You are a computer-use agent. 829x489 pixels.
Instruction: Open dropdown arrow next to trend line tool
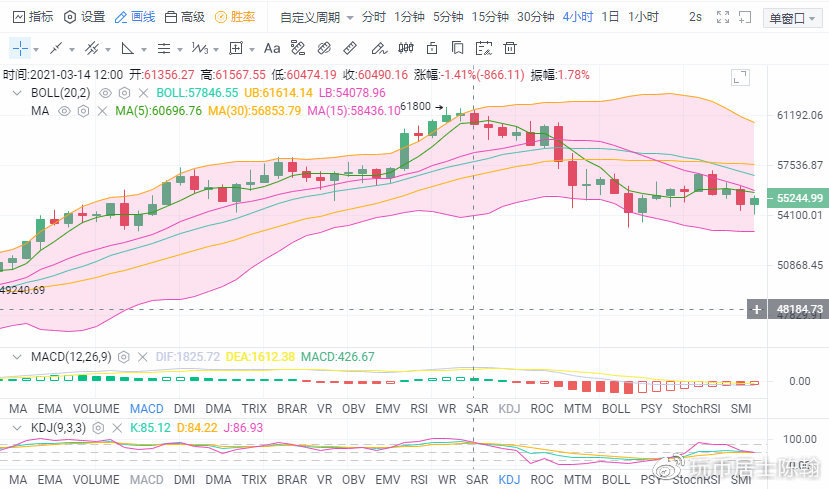pyautogui.click(x=72, y=50)
